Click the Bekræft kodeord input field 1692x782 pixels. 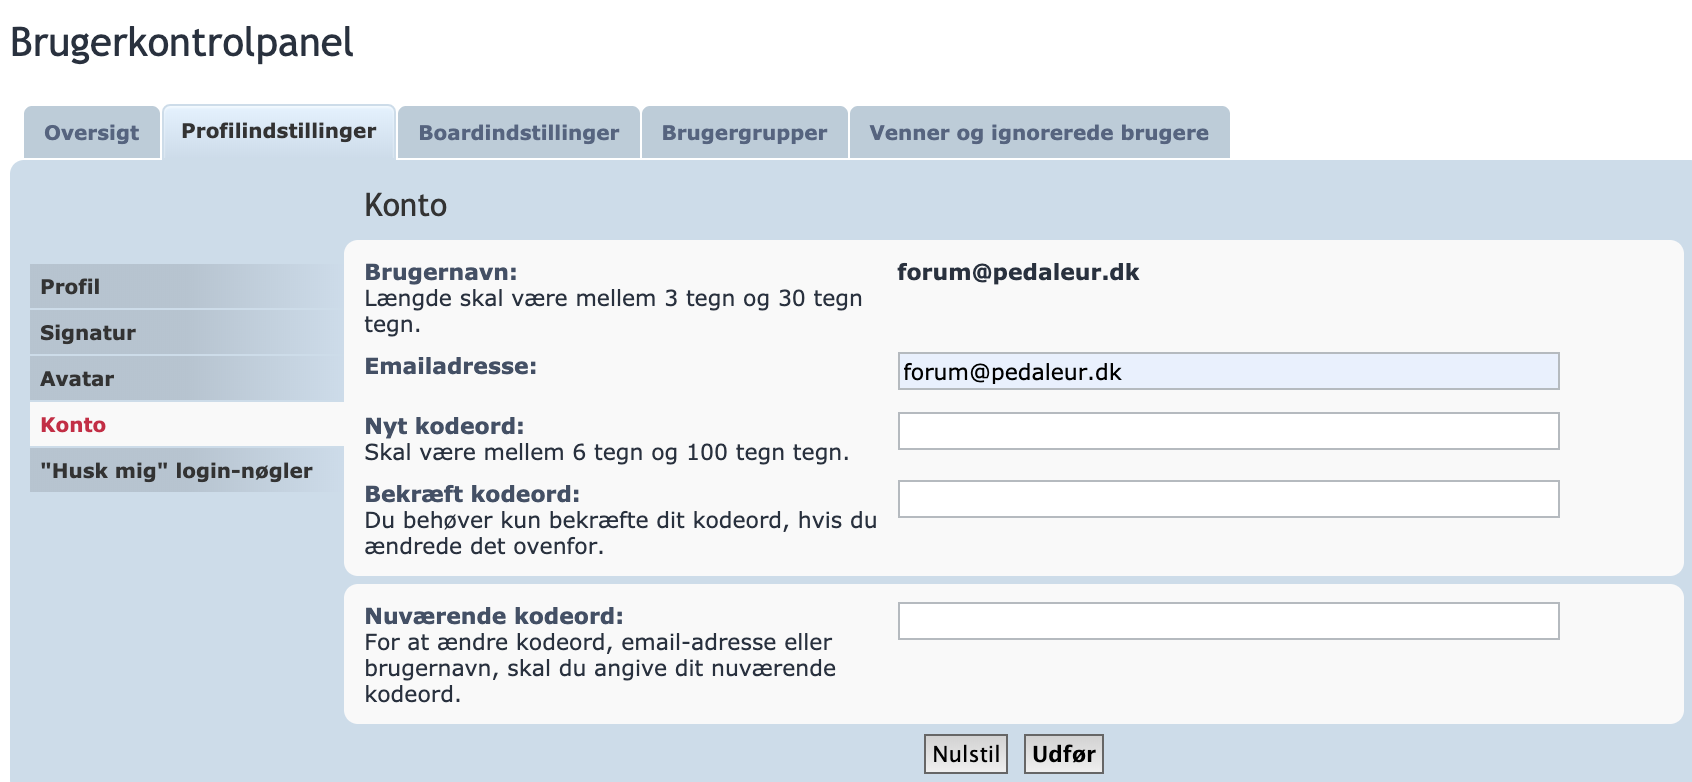click(1228, 499)
